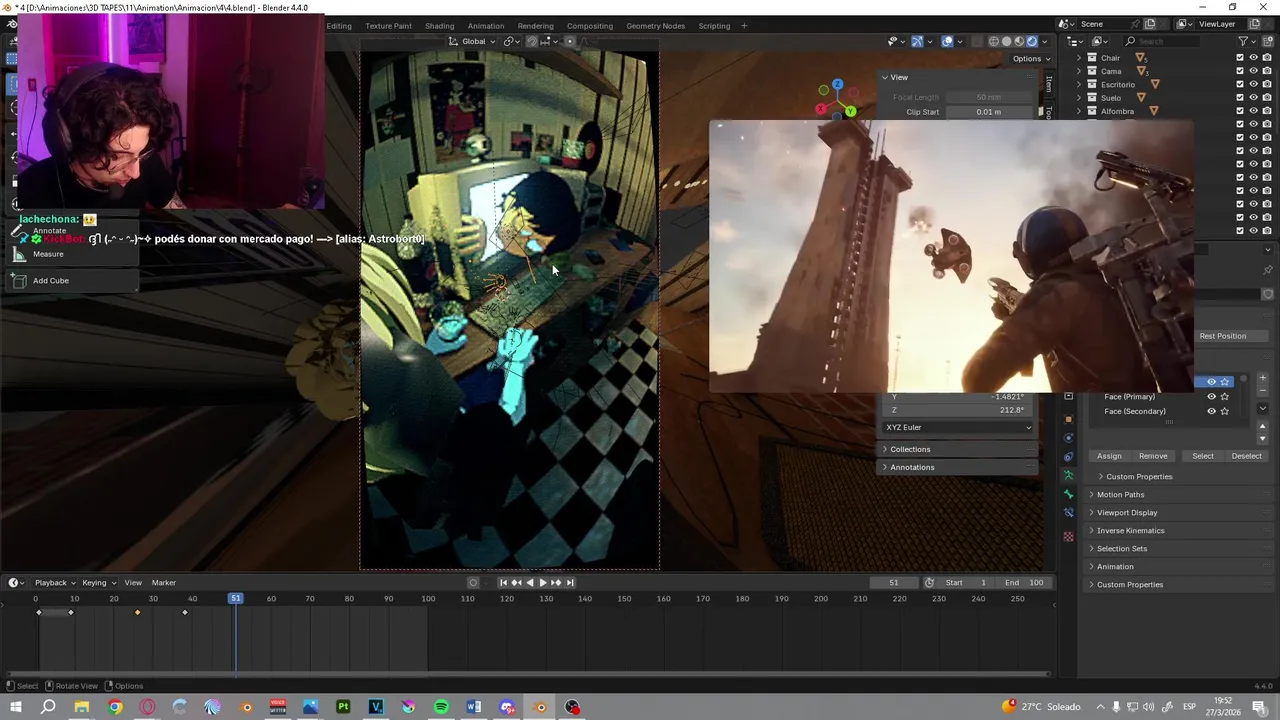Click the snap magnet icon
The width and height of the screenshot is (1280, 720).
(531, 41)
